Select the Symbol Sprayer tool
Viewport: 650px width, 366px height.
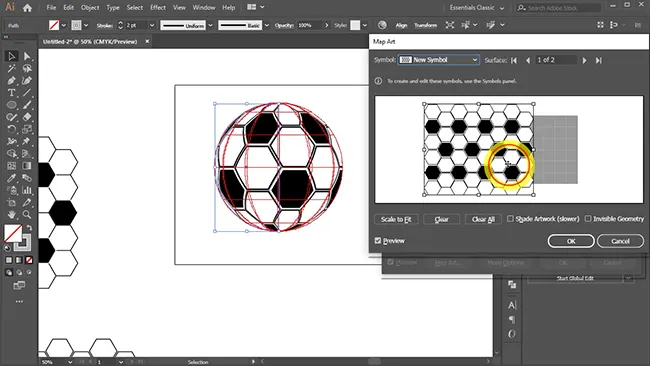click(x=12, y=190)
